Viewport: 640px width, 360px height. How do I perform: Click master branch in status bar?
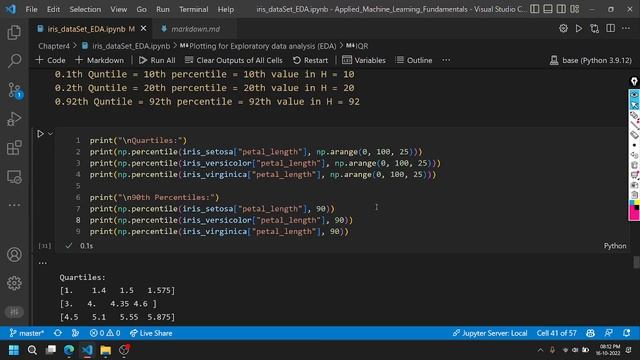tap(27, 333)
